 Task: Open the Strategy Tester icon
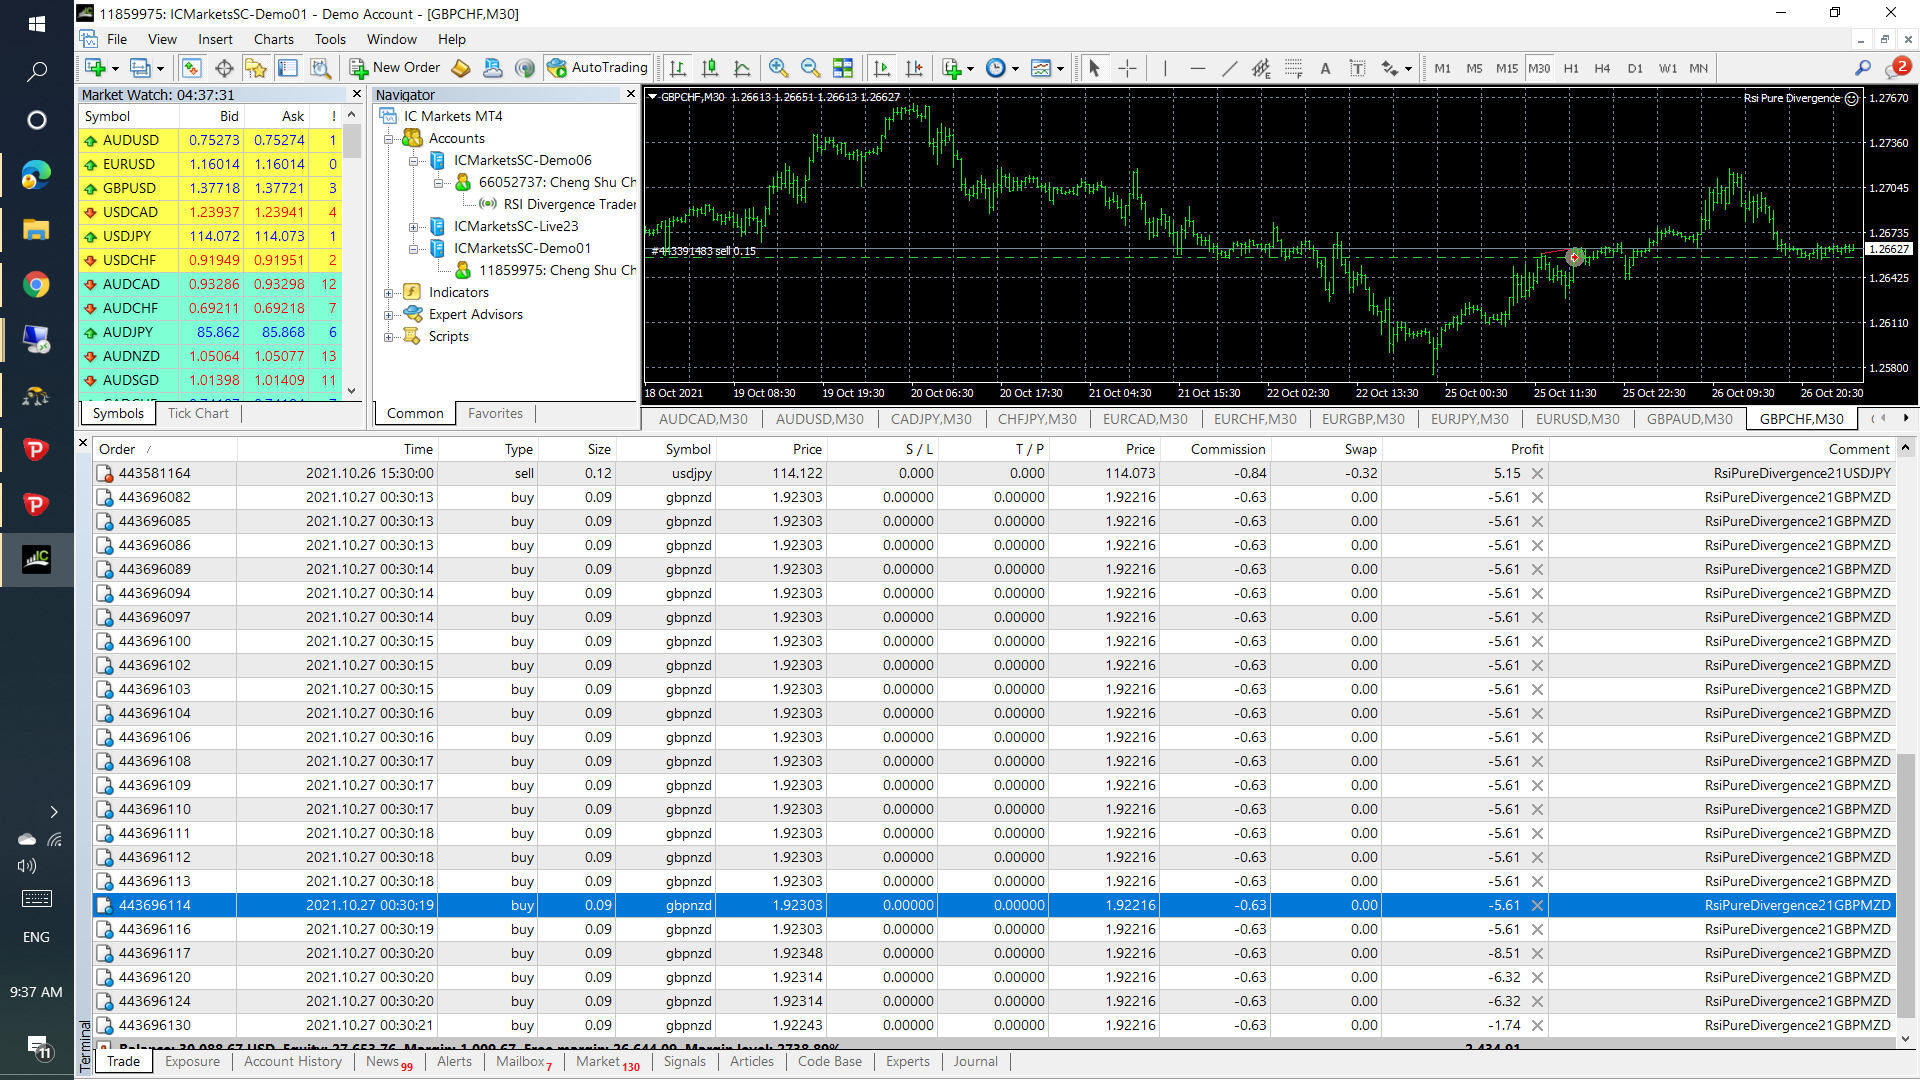pos(320,68)
